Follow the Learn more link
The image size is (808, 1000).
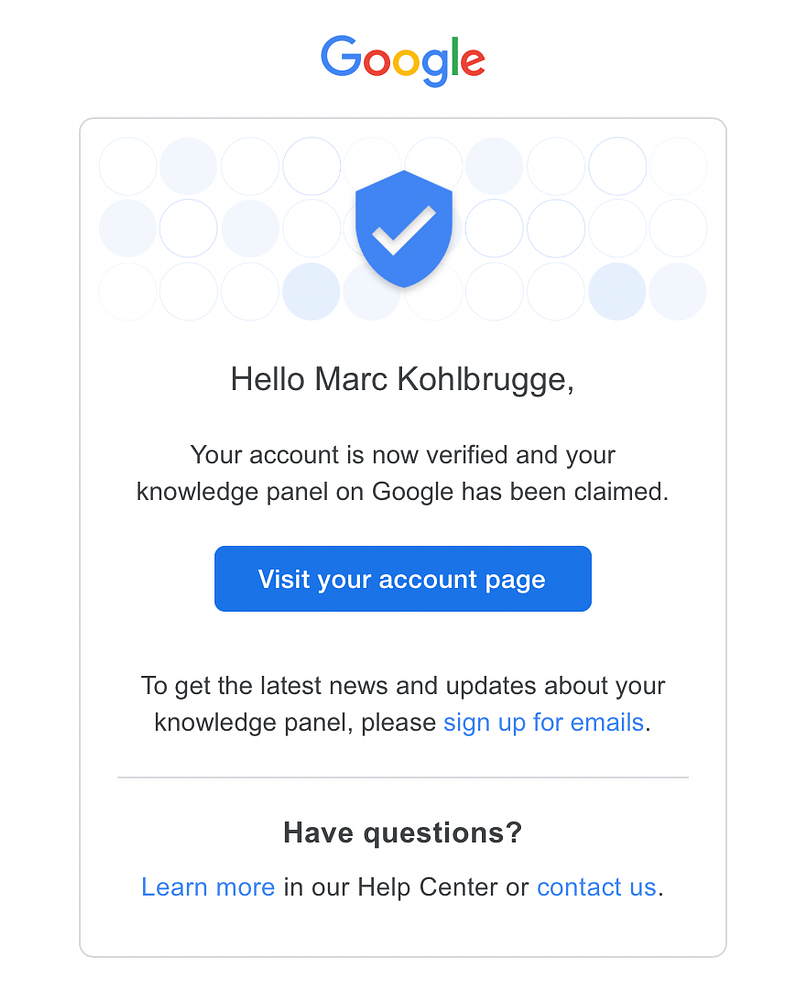208,887
